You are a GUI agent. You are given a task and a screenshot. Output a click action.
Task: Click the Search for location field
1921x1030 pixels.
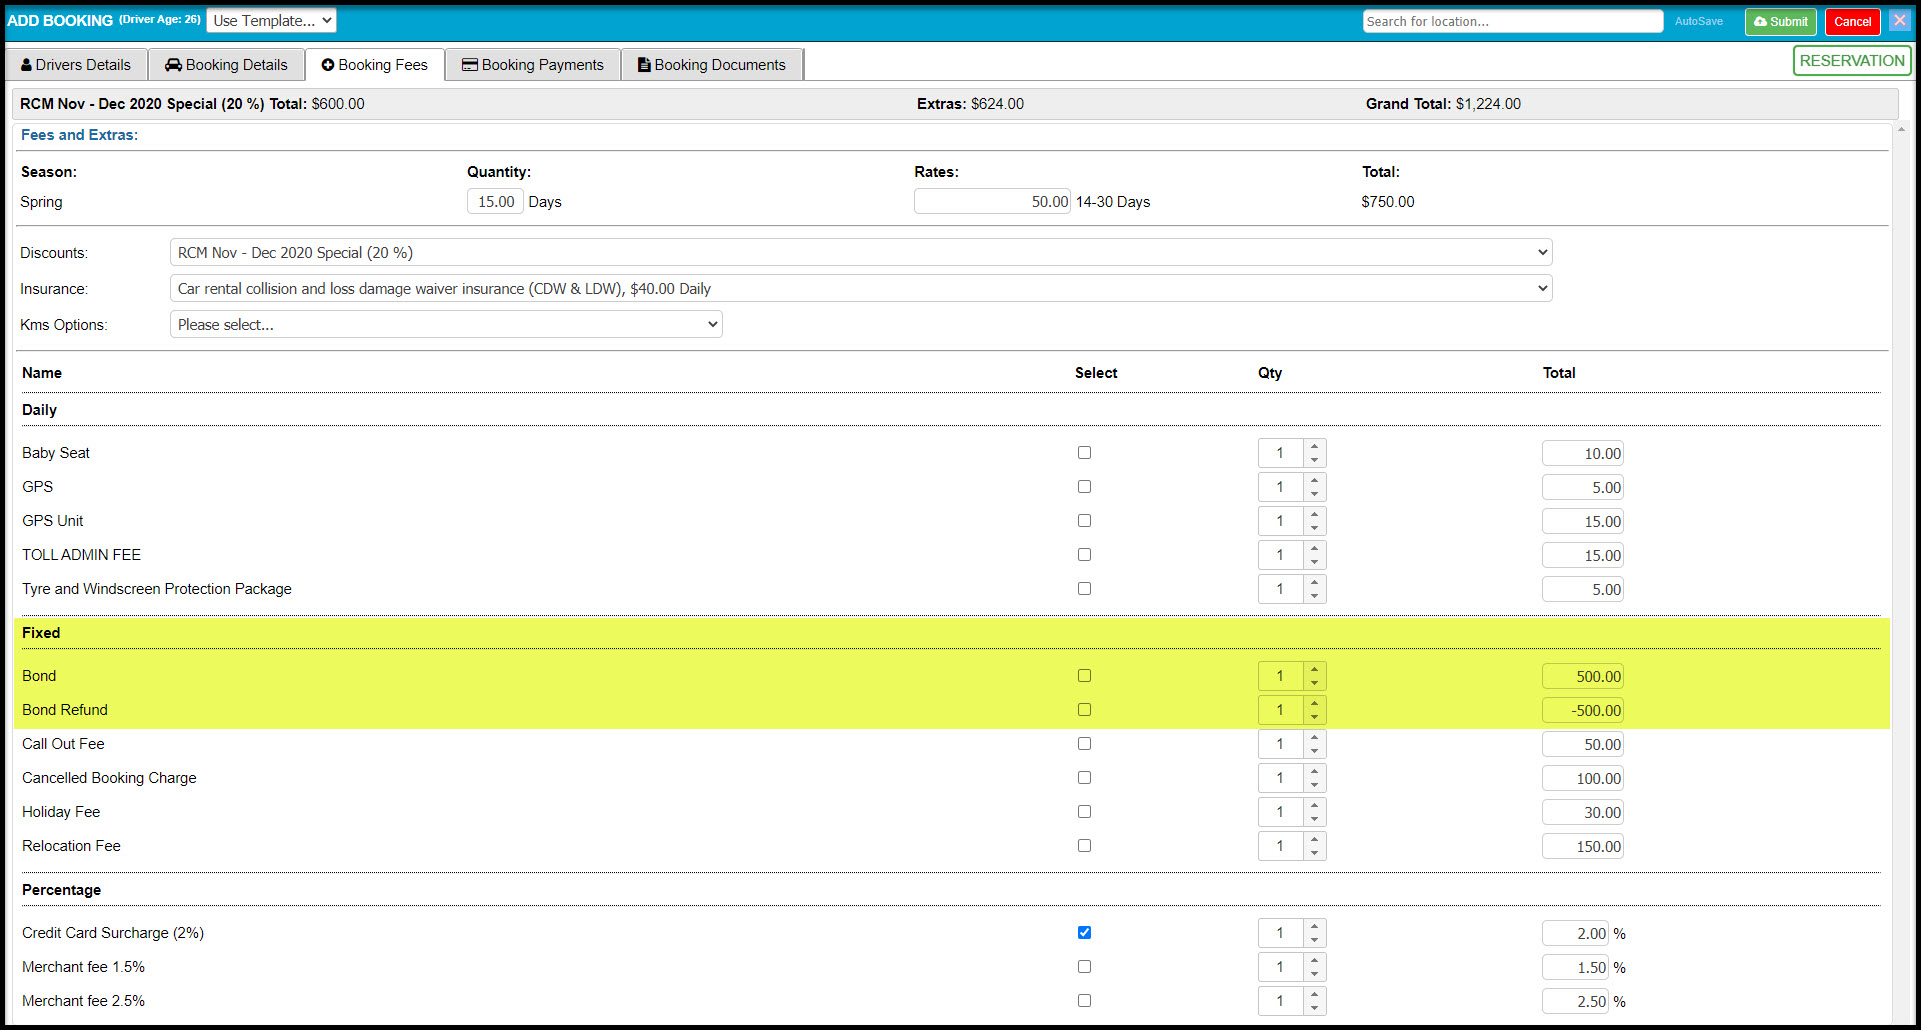(x=1513, y=21)
